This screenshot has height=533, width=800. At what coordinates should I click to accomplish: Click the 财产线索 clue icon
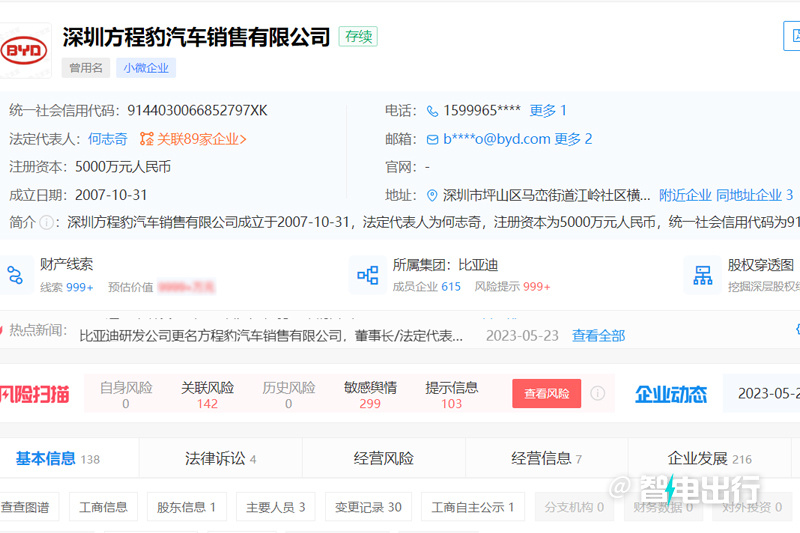[15, 275]
